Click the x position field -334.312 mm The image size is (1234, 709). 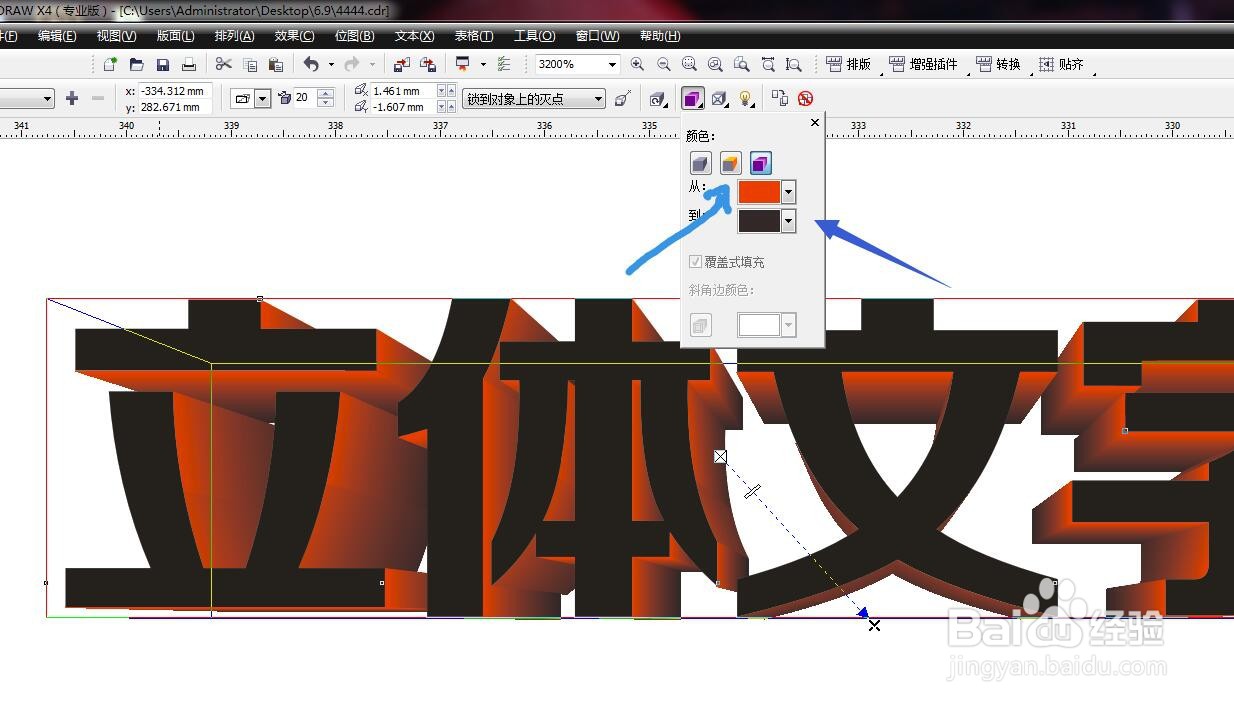[175, 91]
